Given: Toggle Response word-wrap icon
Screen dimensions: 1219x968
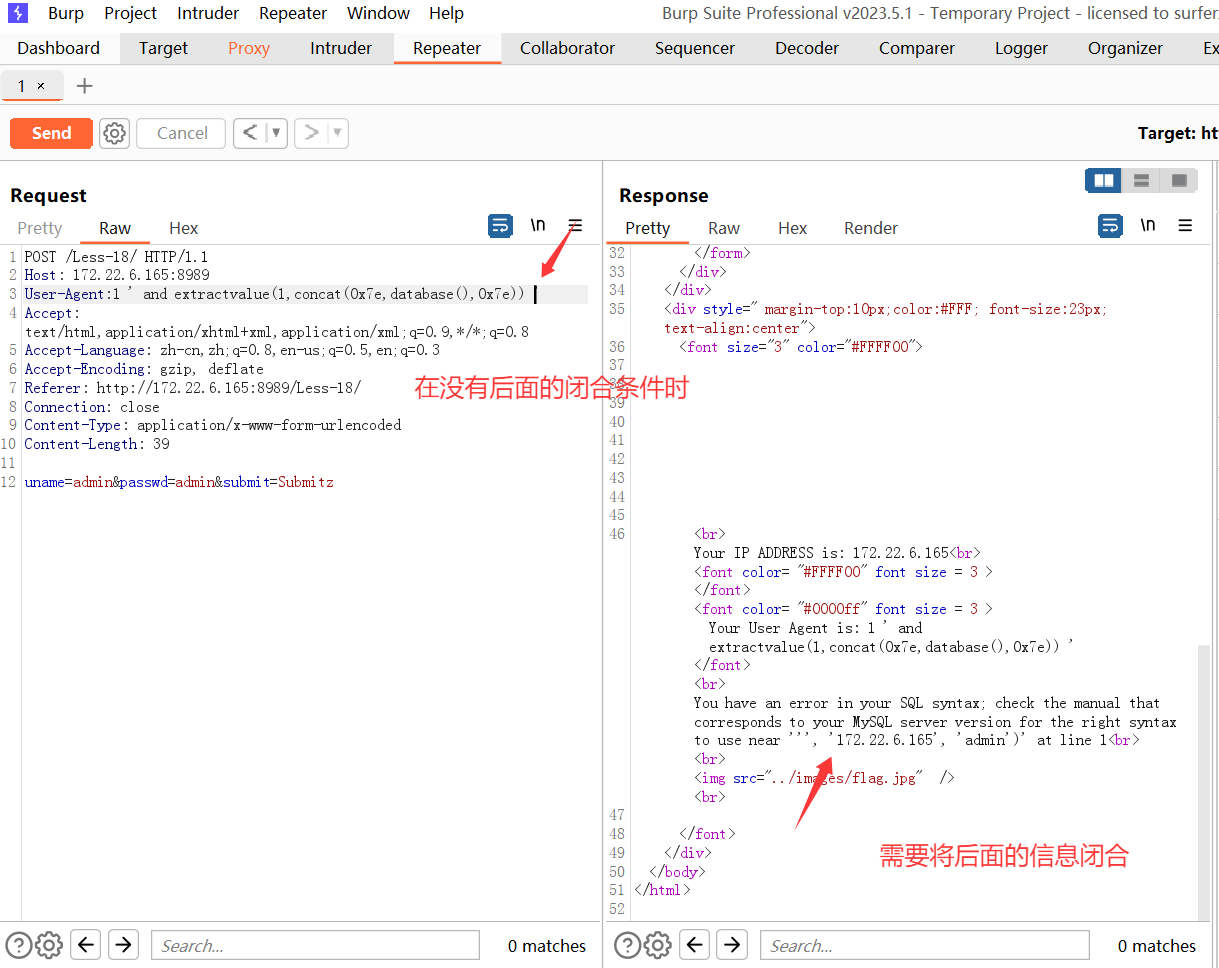Looking at the screenshot, I should click(x=1110, y=226).
